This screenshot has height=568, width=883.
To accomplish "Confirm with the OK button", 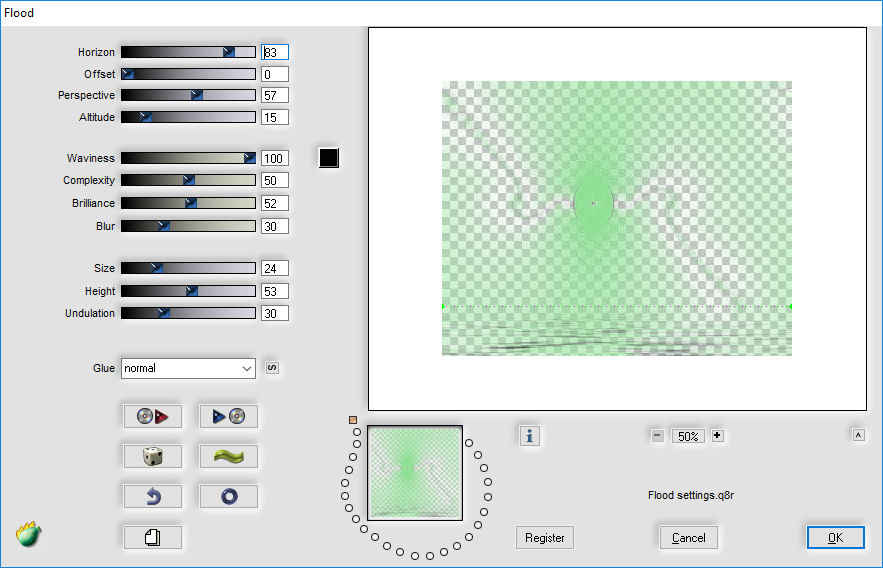I will pyautogui.click(x=836, y=538).
